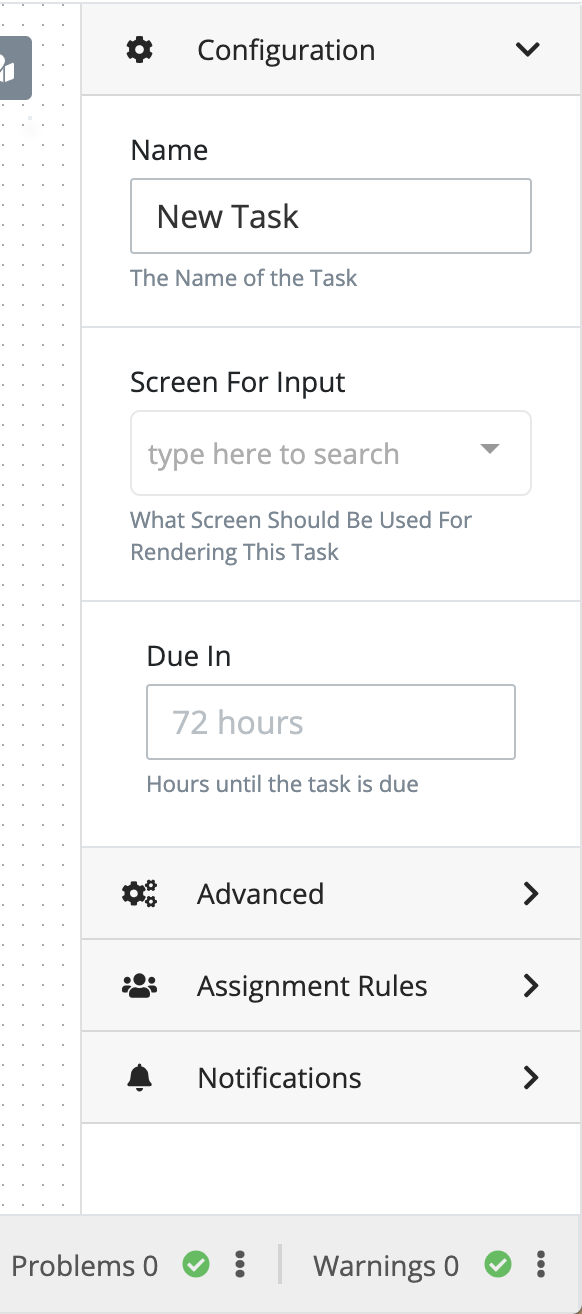This screenshot has width=582, height=1314.
Task: Select the Advanced gears icon
Action: (140, 893)
